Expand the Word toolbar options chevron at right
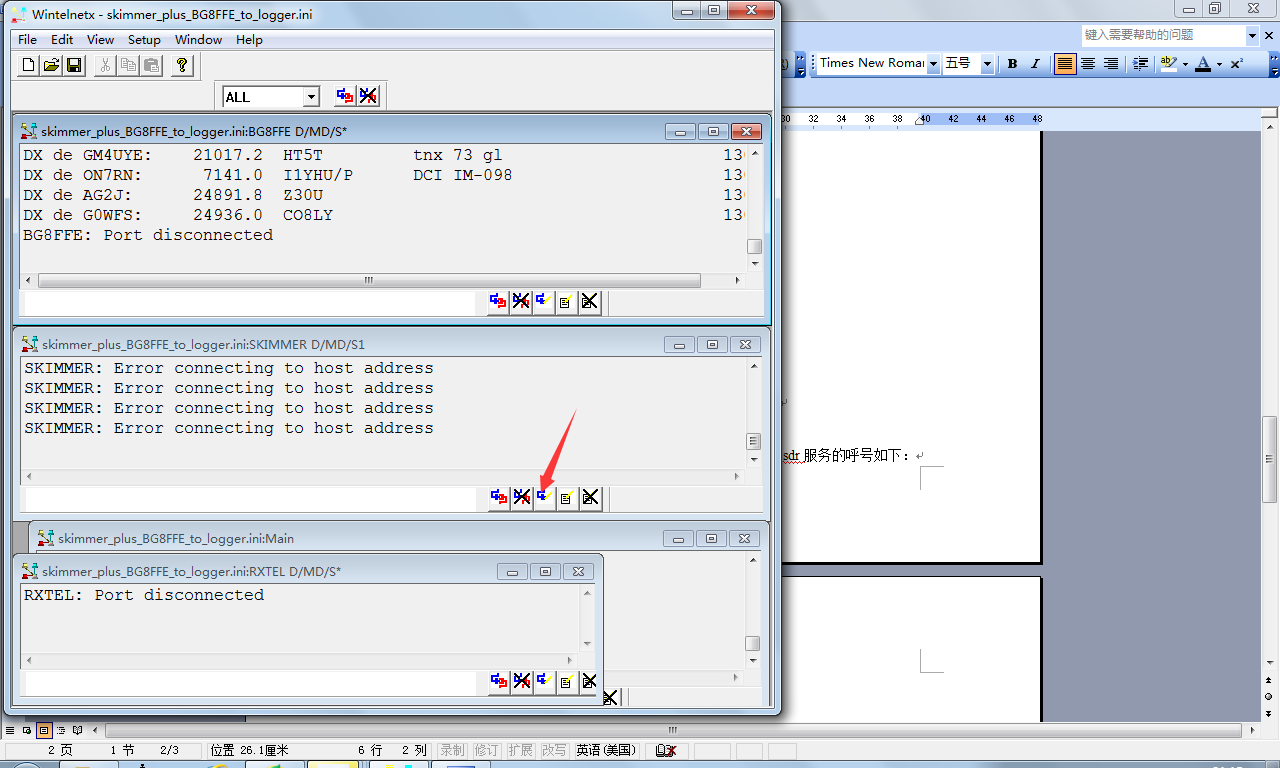The image size is (1280, 768). click(1274, 64)
